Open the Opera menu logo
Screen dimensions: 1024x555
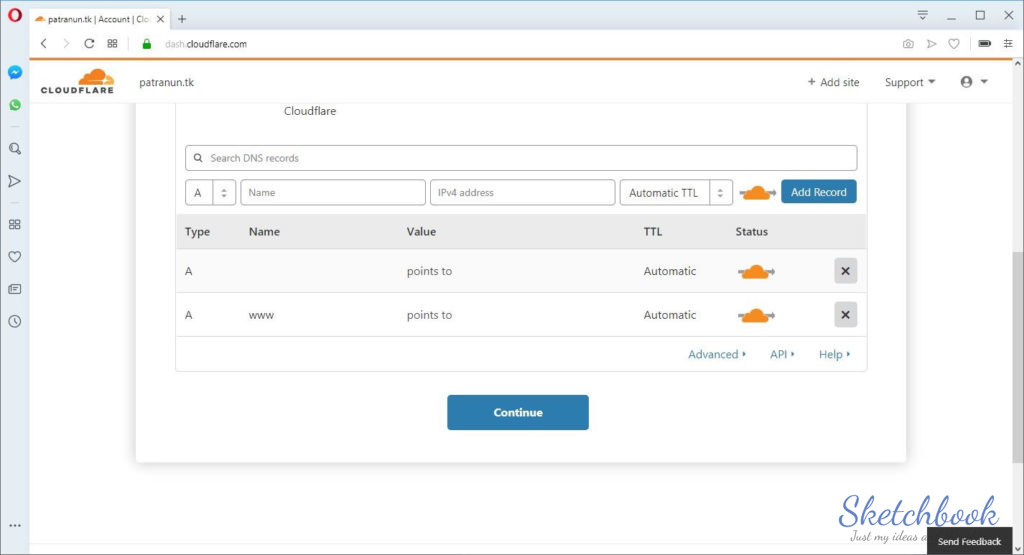[14, 15]
